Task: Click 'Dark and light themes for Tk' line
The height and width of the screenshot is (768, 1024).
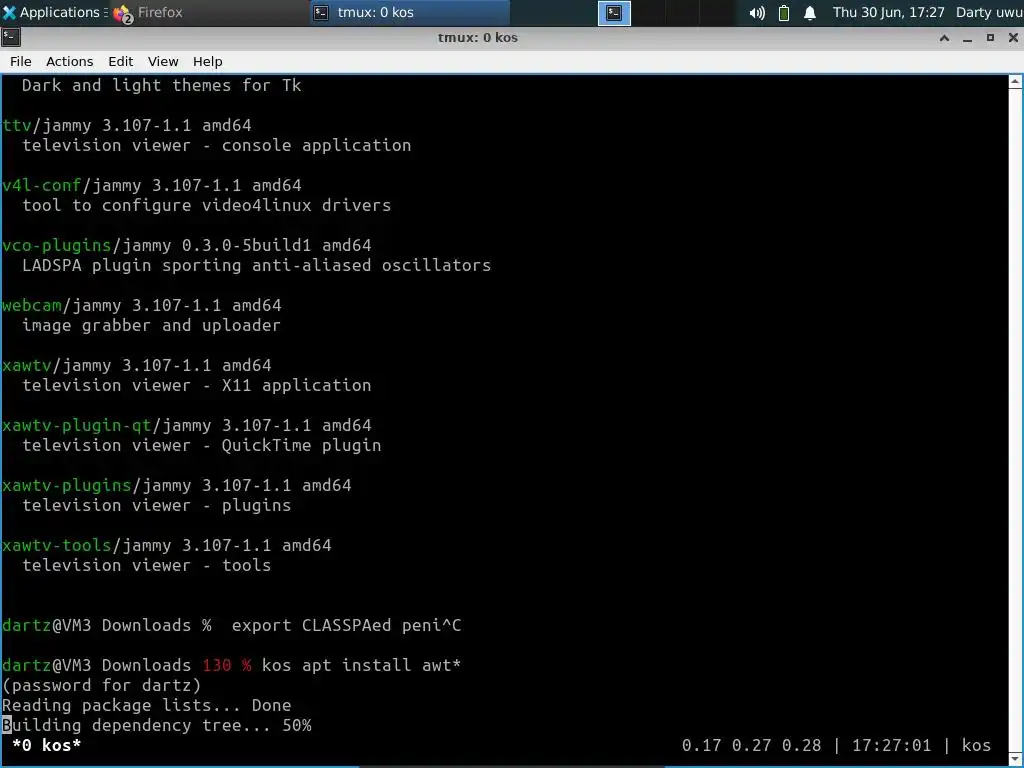Action: click(161, 85)
